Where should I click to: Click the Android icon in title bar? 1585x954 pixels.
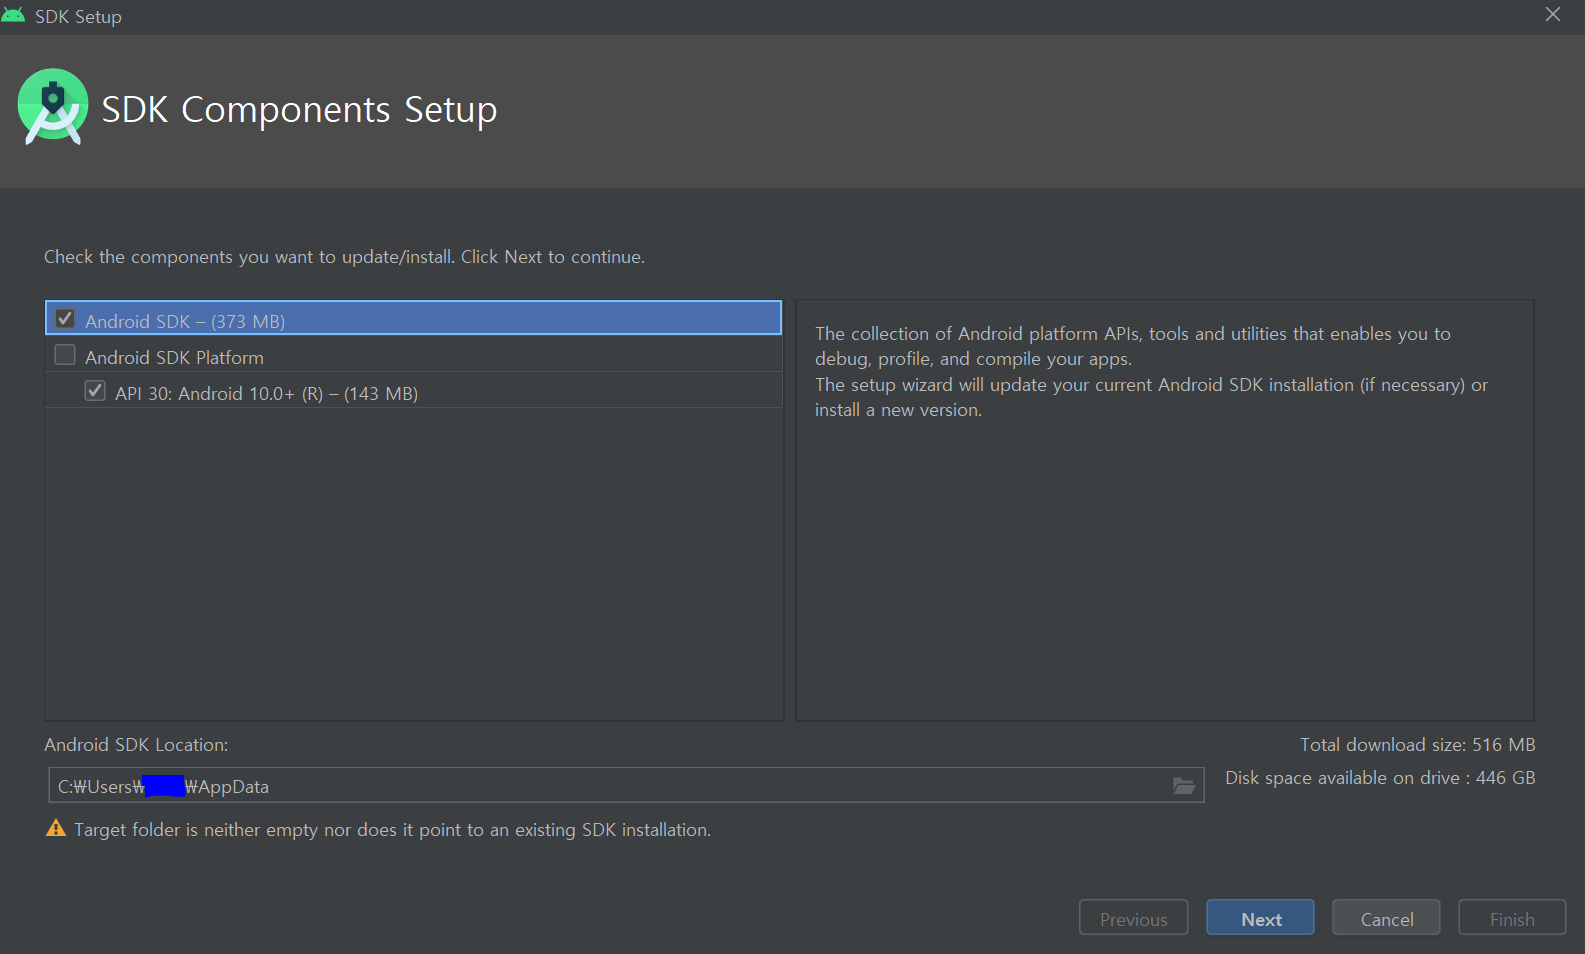(14, 16)
